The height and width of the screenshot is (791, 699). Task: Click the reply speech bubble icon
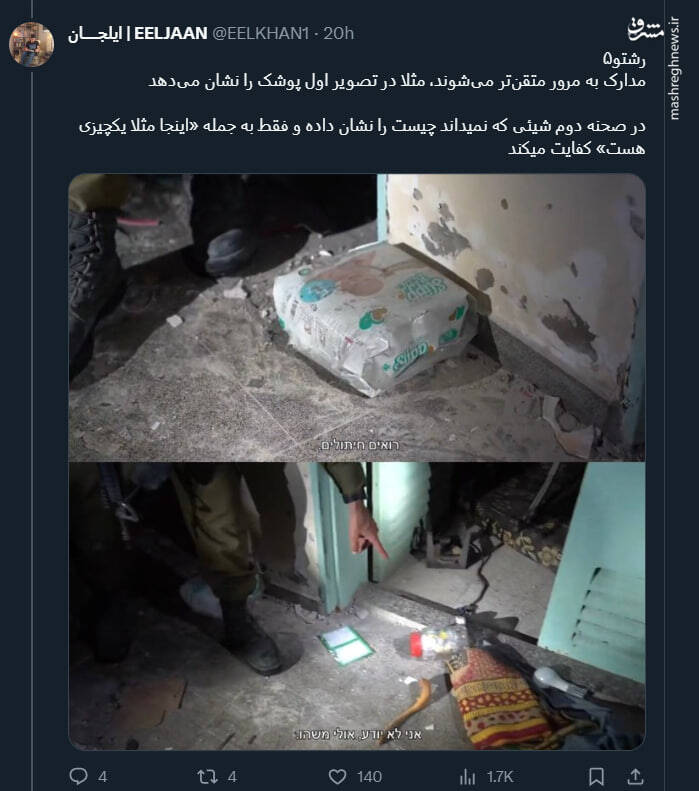coord(78,776)
